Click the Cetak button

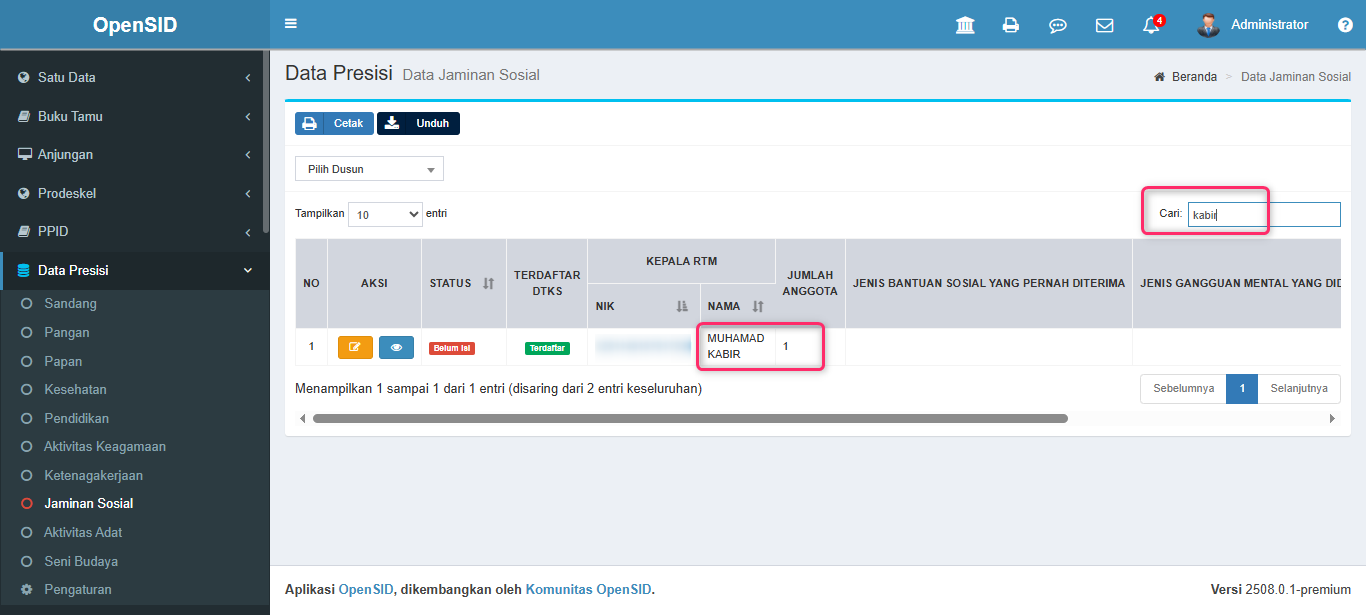(x=334, y=123)
